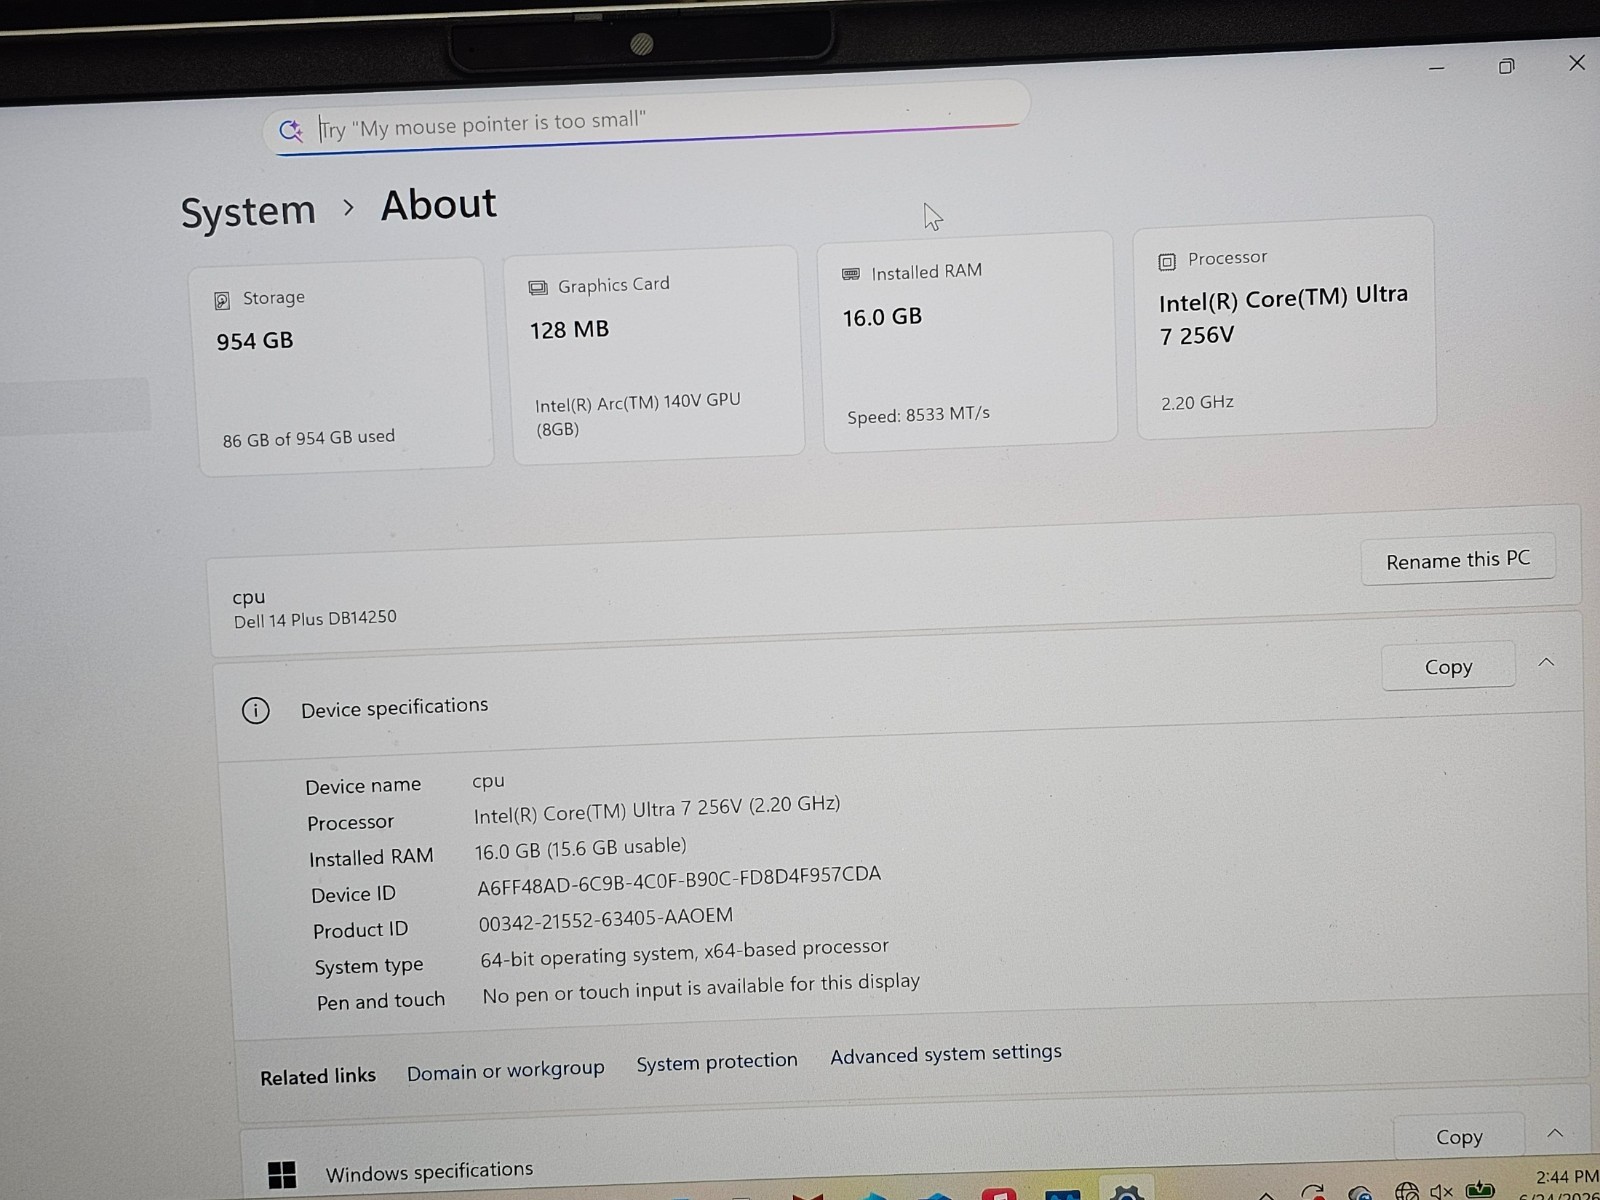Copy the Device specifications
1600x1200 pixels.
tap(1448, 667)
